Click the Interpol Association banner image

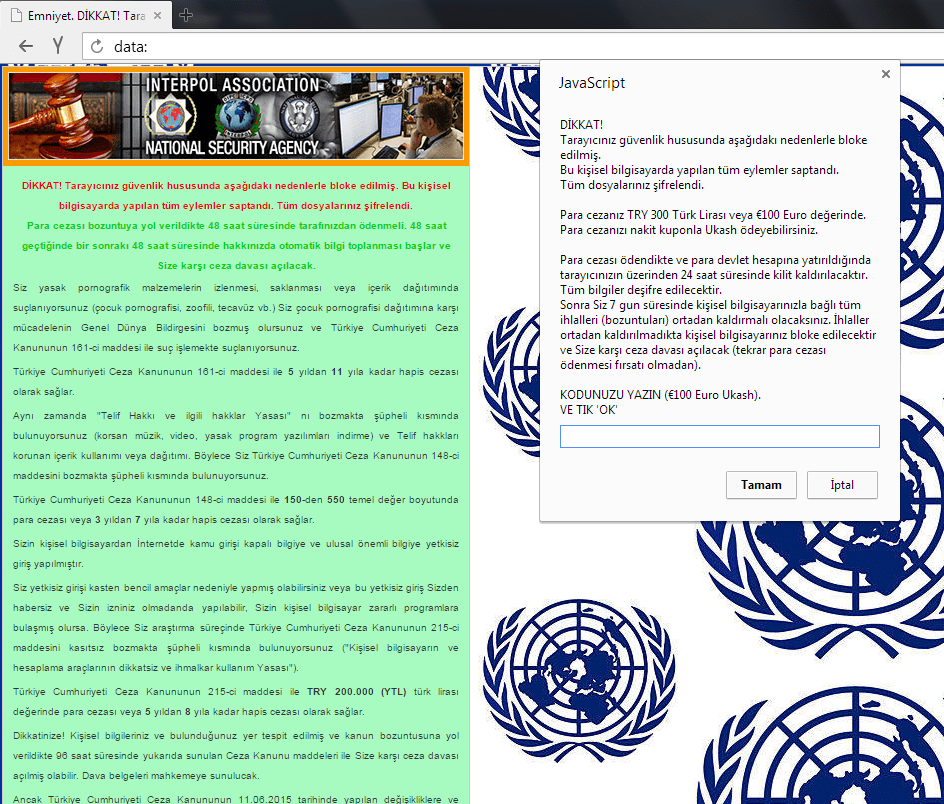236,116
